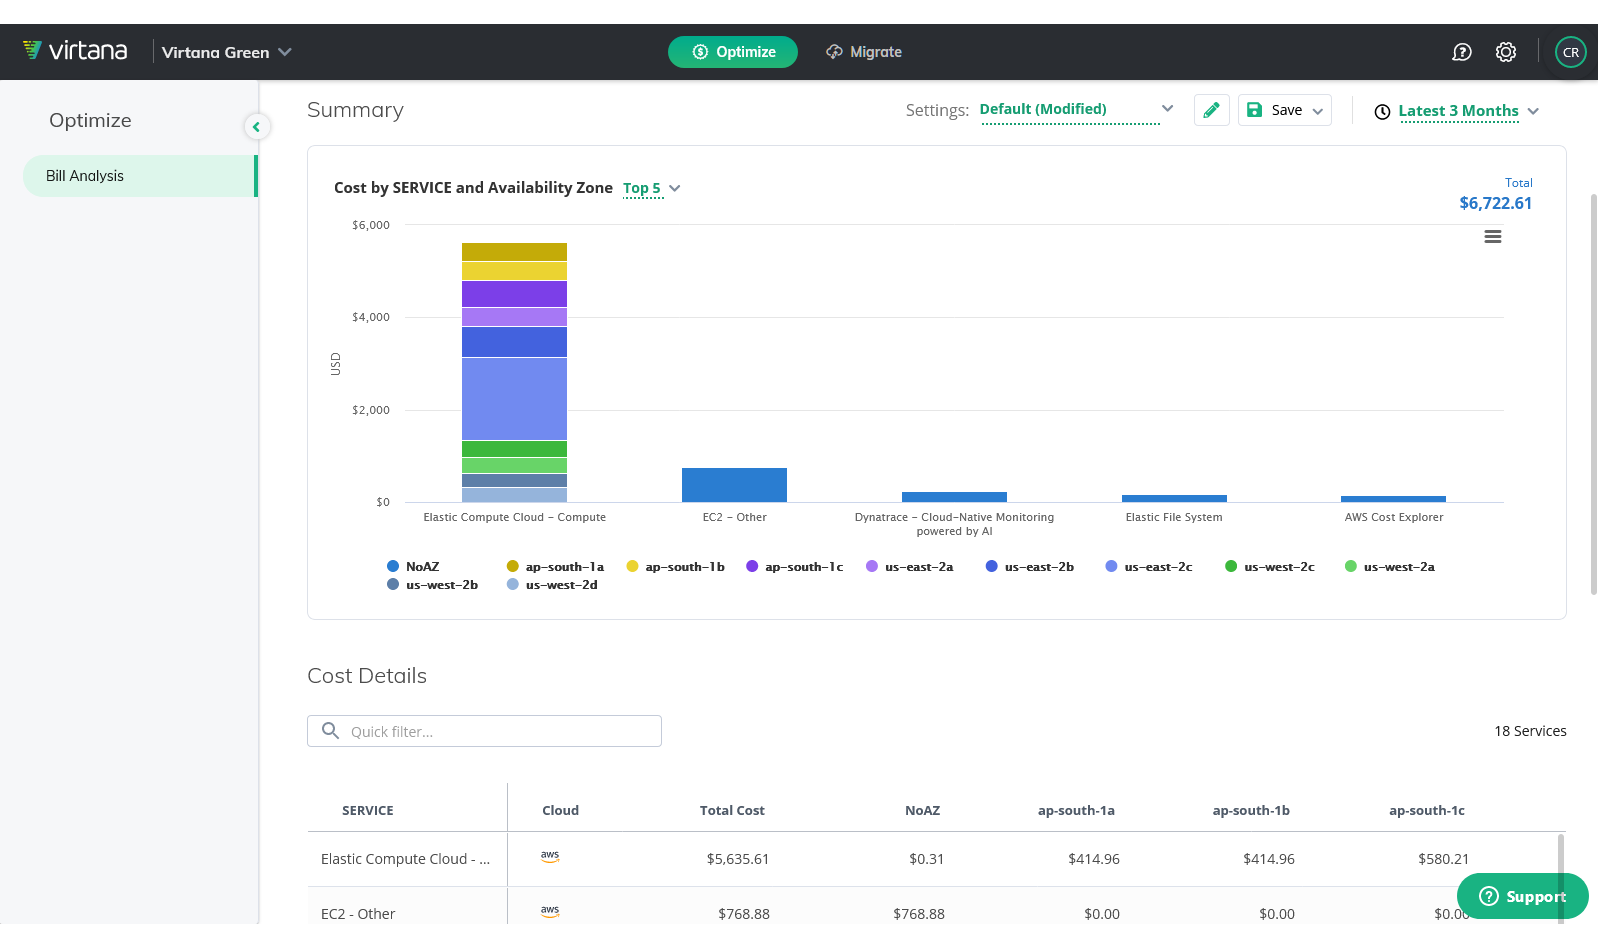1598x948 pixels.
Task: Click the $580.21 cell
Action: pyautogui.click(x=1444, y=859)
